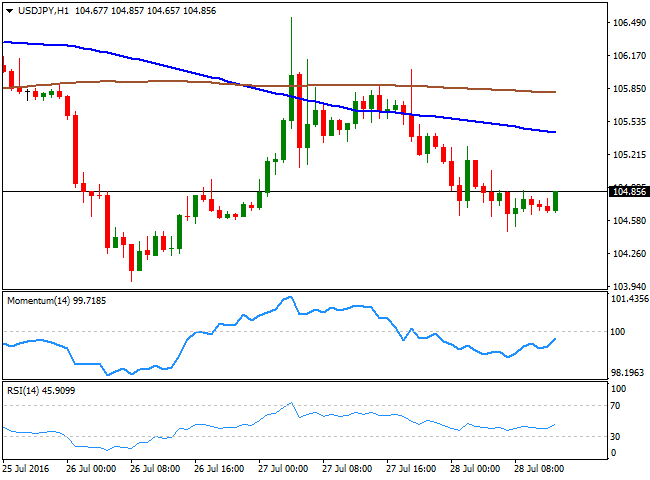Click time axis label 26 Jul 16:00
The width and height of the screenshot is (650, 480).
click(219, 469)
